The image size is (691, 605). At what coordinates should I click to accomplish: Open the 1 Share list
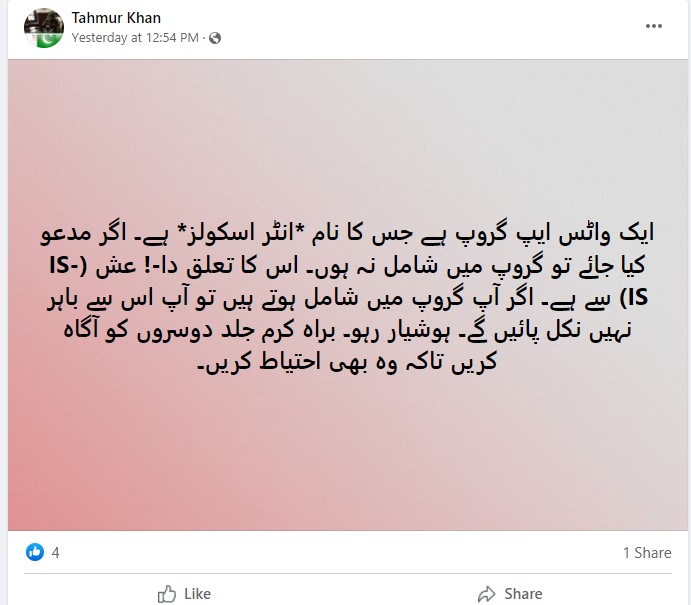(647, 553)
